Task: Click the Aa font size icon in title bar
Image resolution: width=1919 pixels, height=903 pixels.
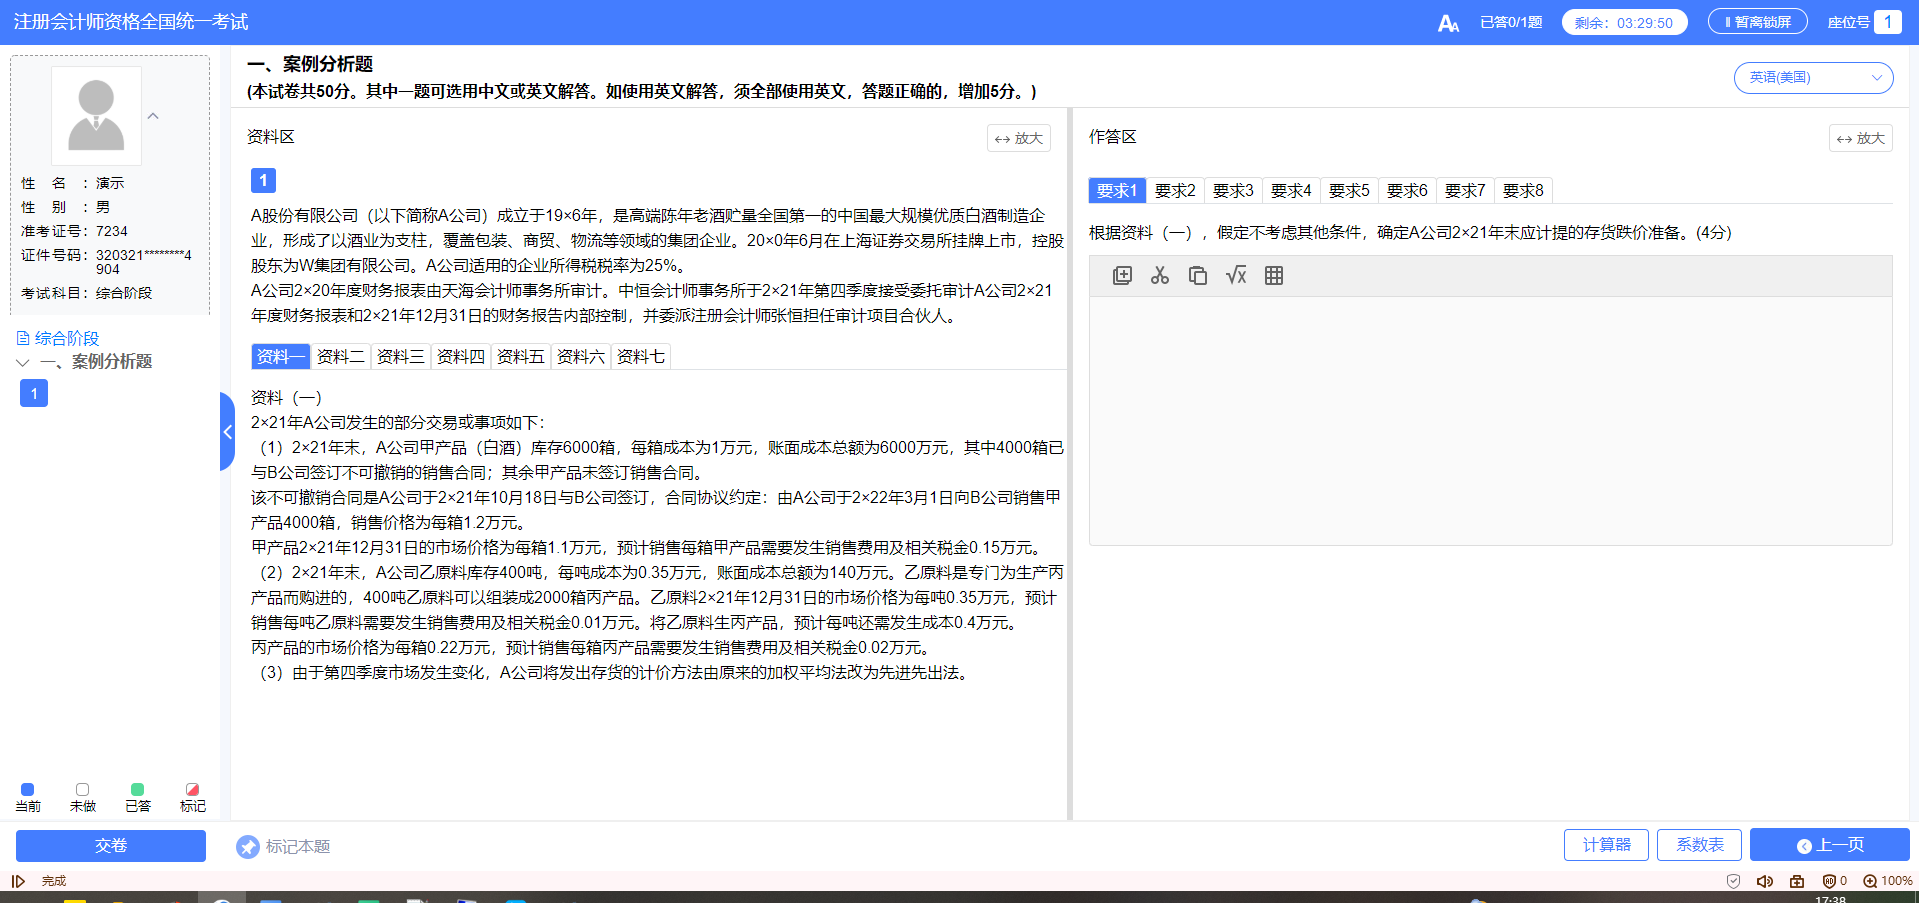Action: tap(1449, 21)
